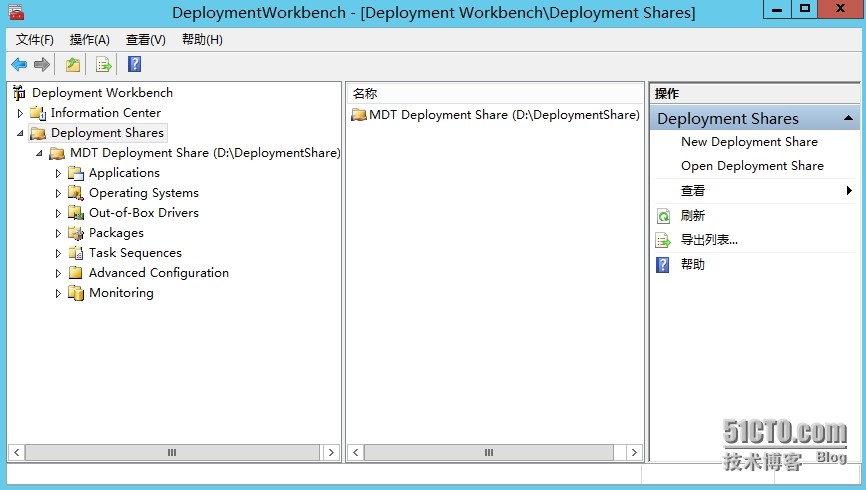The height and width of the screenshot is (490, 866).
Task: Expand the Out-of-Box Drivers node
Action: click(58, 213)
